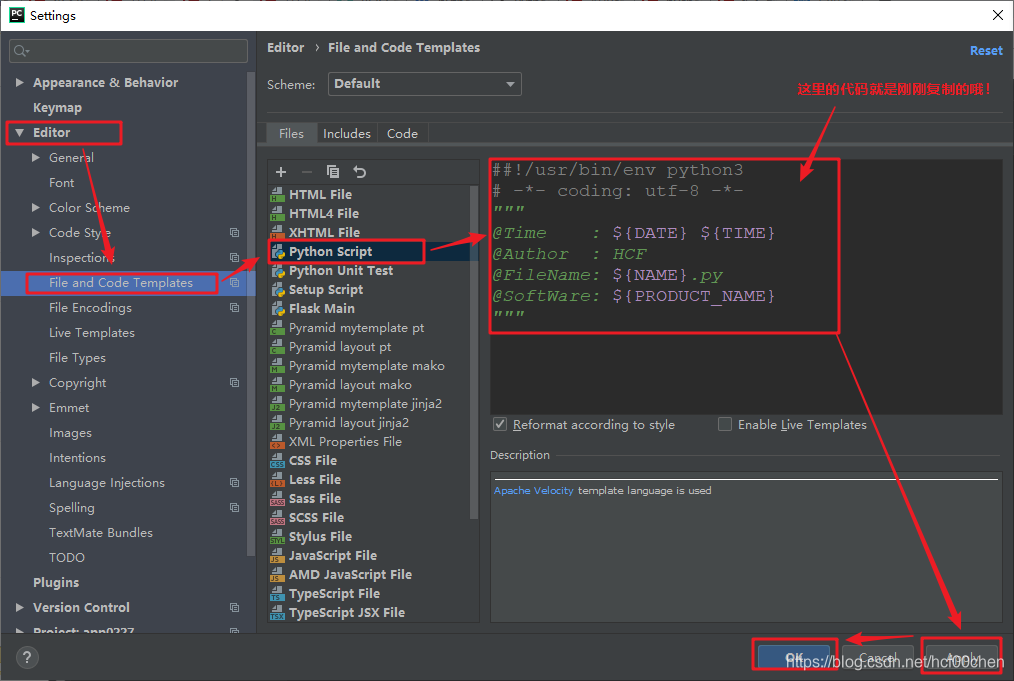1014x681 pixels.
Task: Click the XML Properties File icon
Action: (277, 442)
